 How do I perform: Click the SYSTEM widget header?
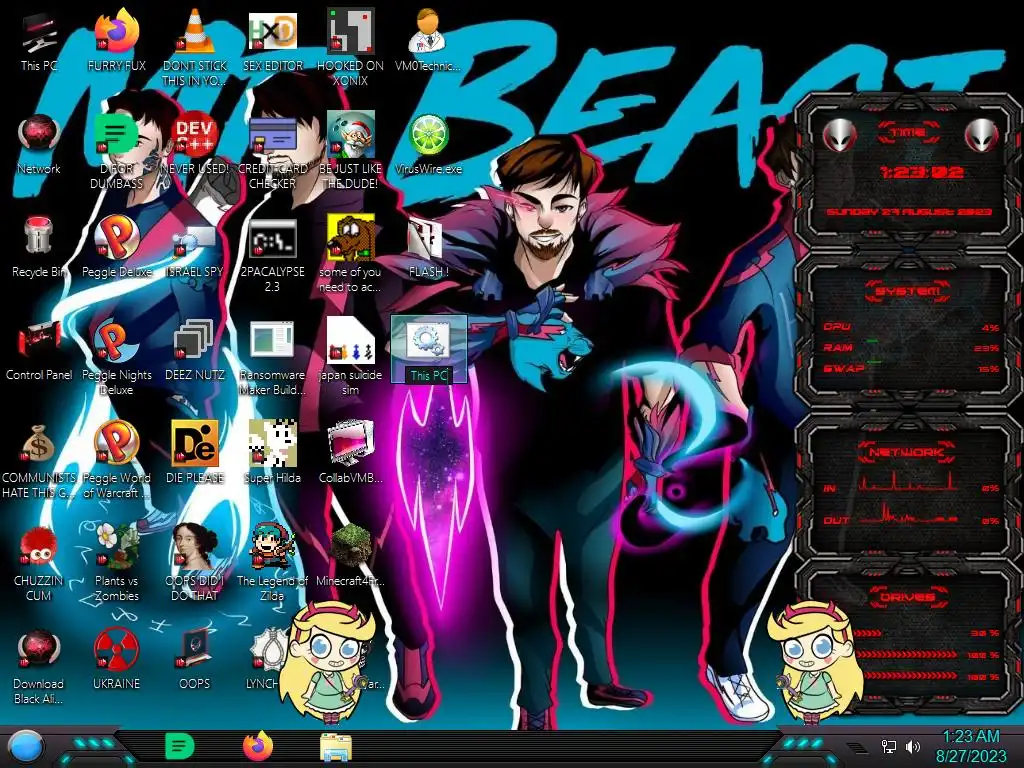[908, 291]
